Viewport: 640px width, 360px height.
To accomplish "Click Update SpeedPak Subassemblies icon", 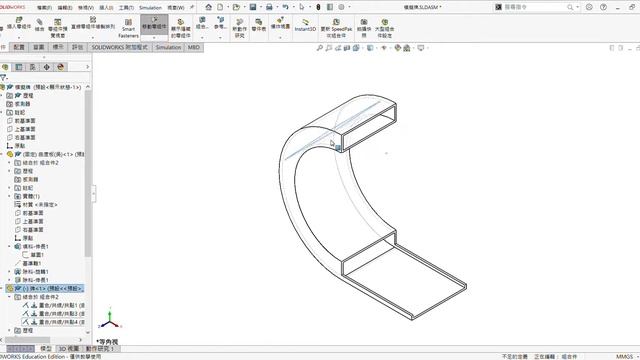I will pyautogui.click(x=336, y=22).
